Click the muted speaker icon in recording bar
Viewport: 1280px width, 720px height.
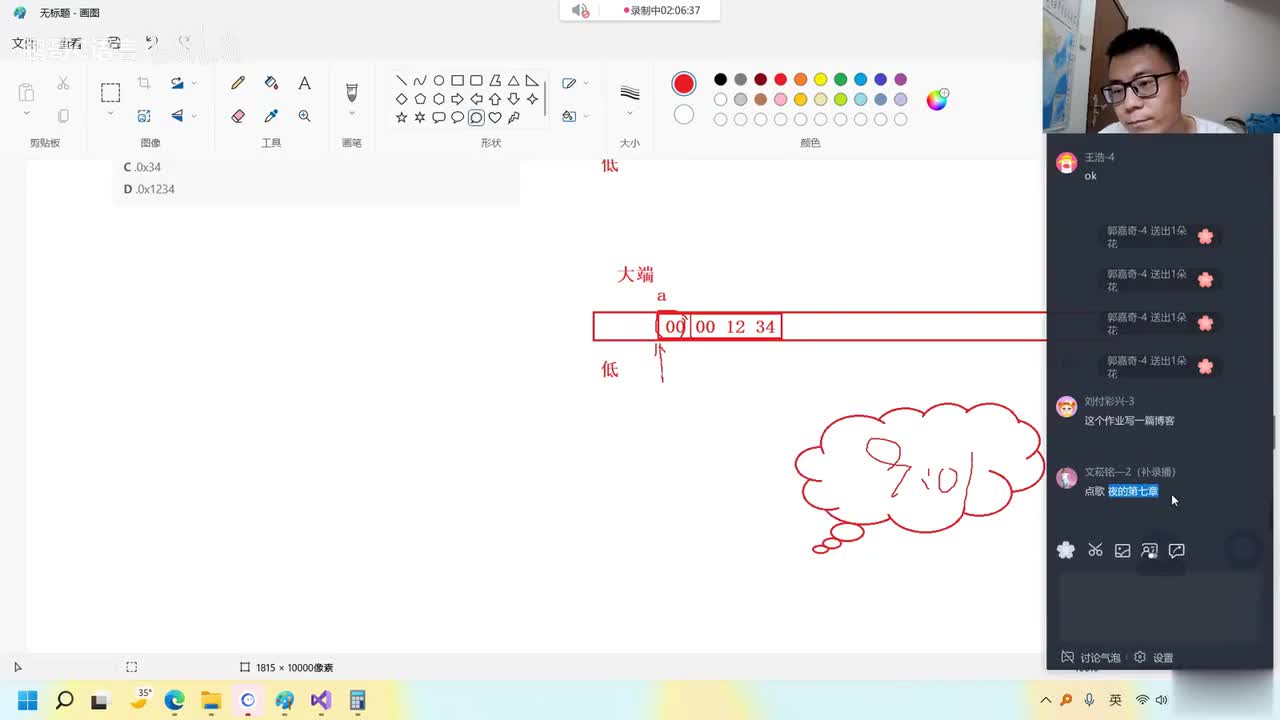tap(580, 10)
